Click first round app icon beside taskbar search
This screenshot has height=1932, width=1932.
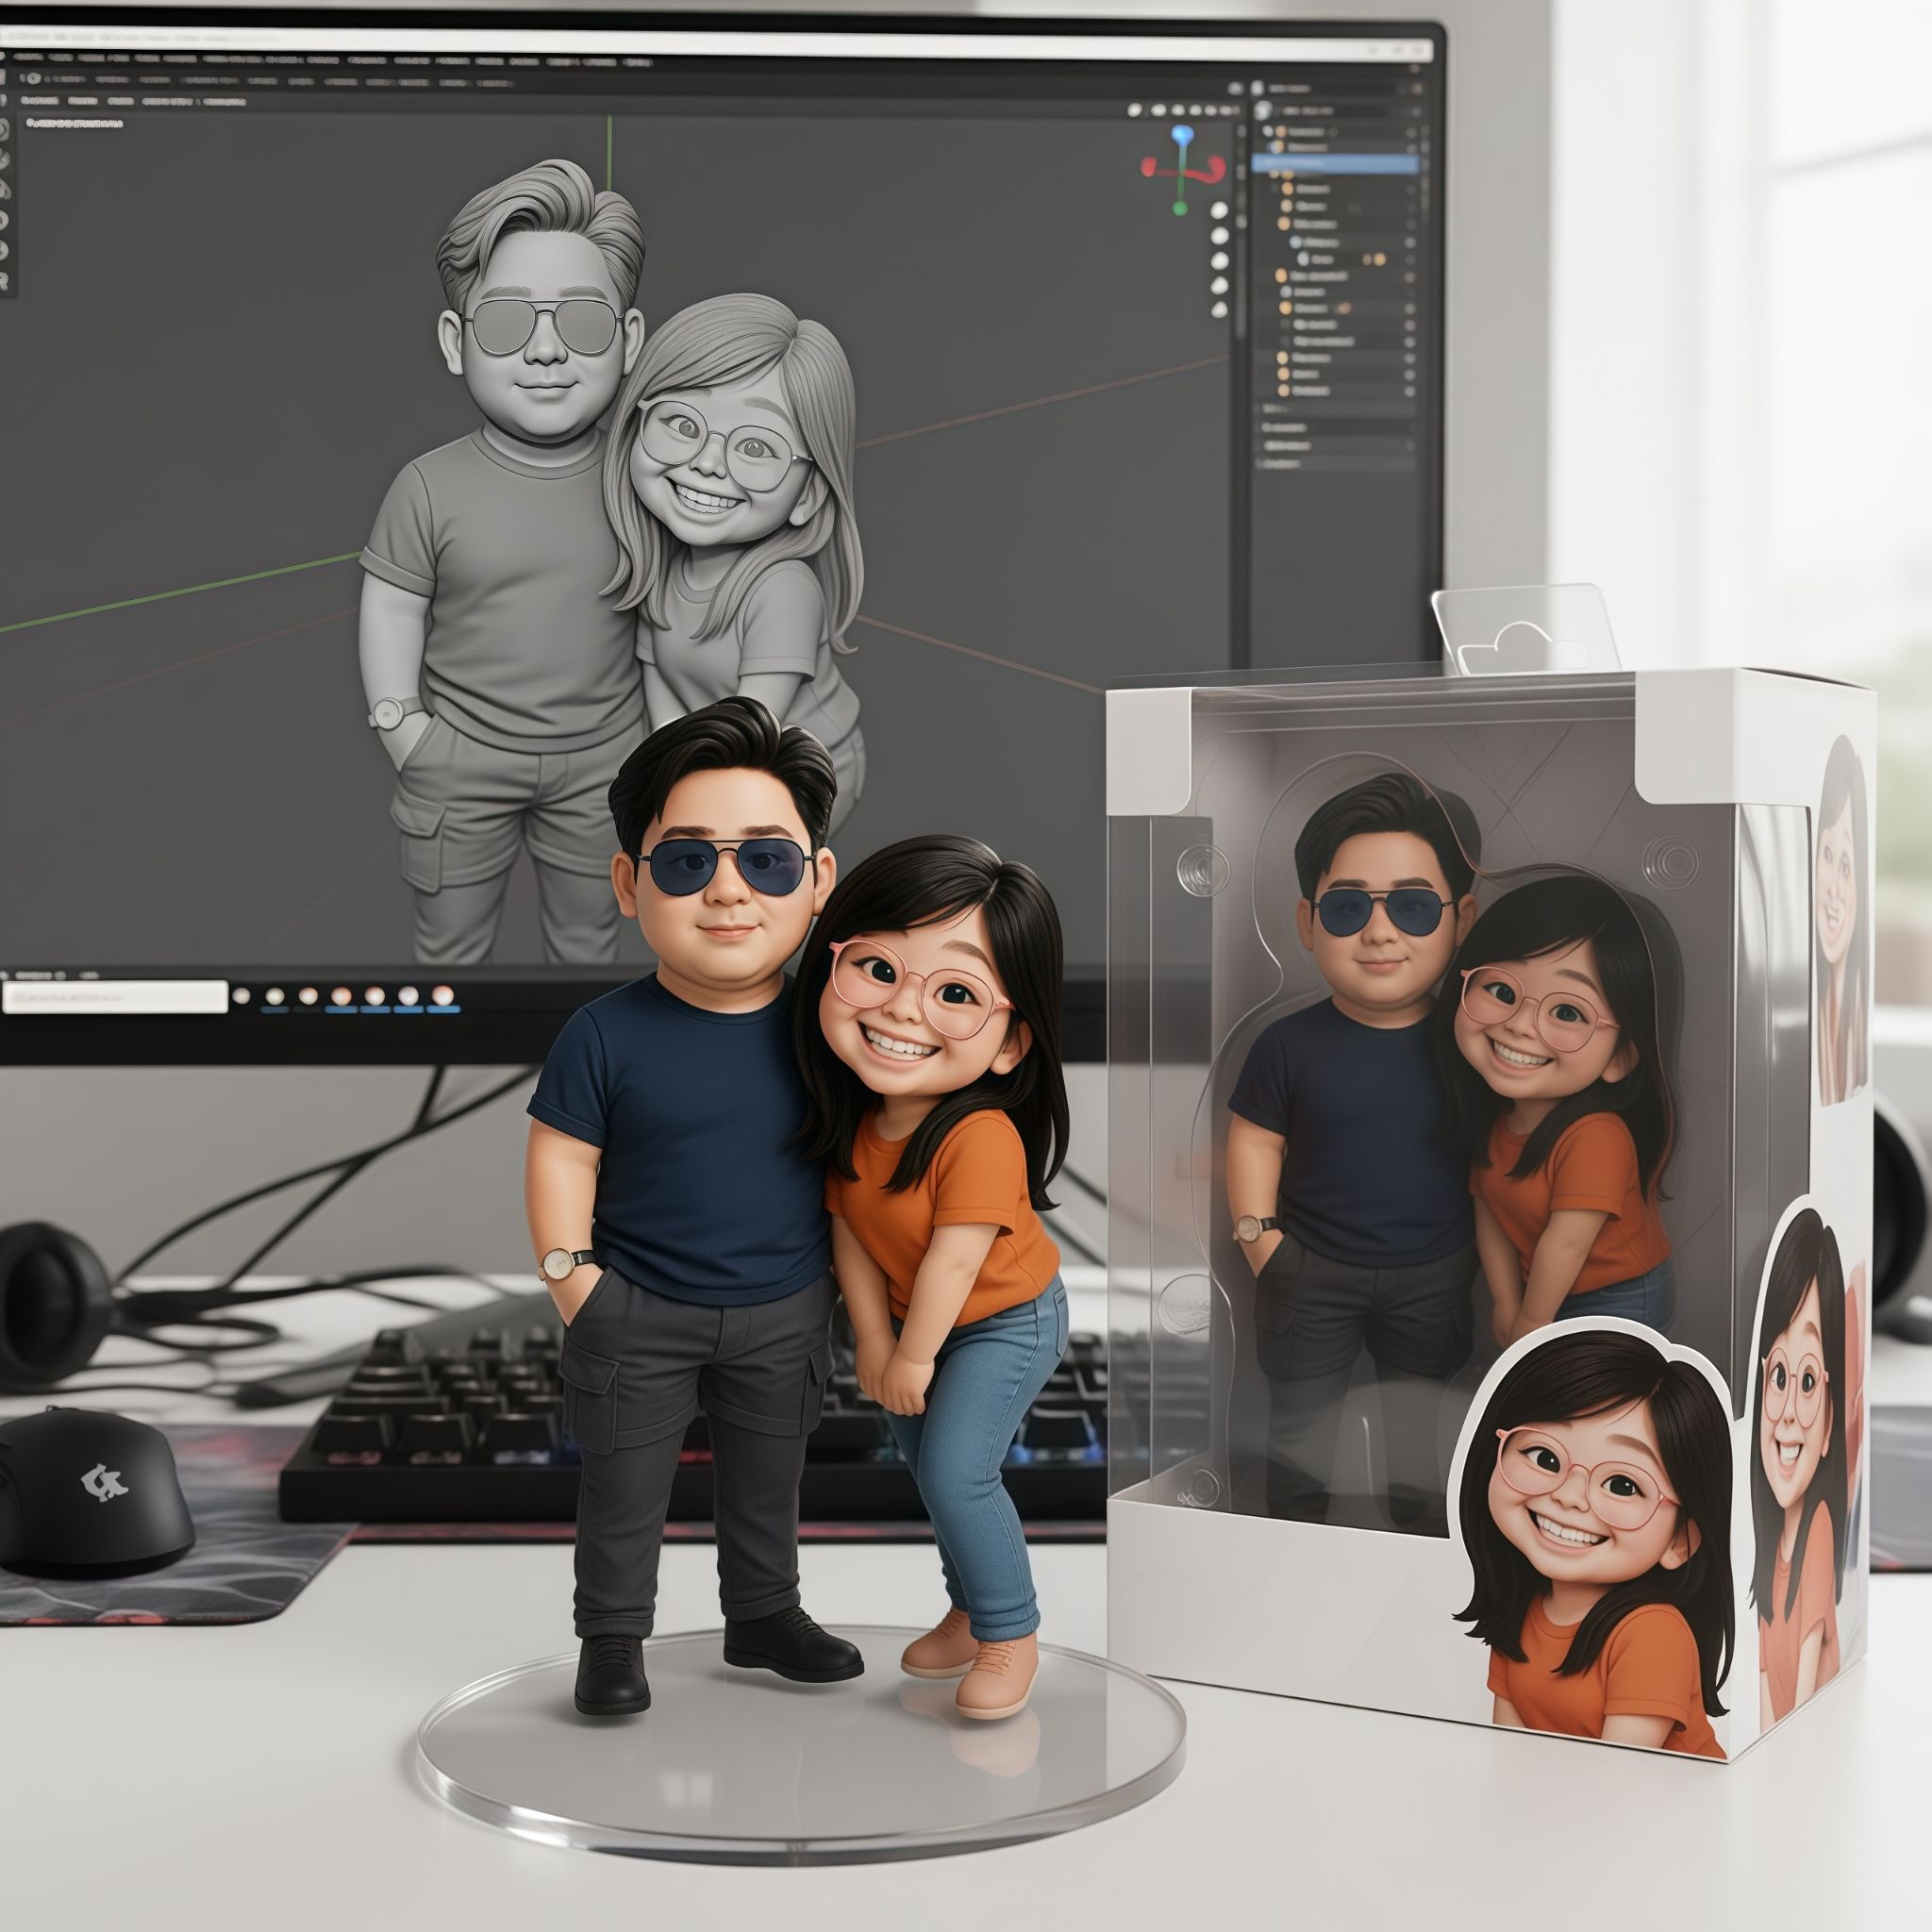241,995
